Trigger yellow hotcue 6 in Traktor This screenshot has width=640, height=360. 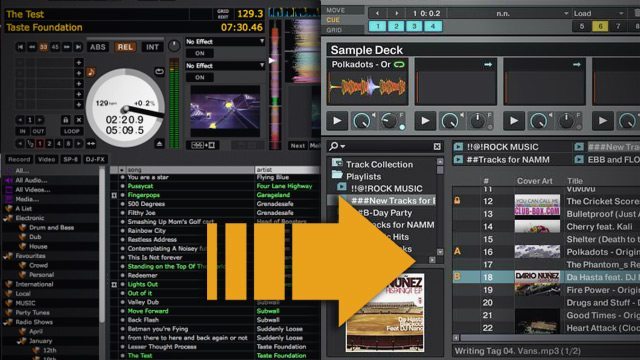click(x=600, y=27)
